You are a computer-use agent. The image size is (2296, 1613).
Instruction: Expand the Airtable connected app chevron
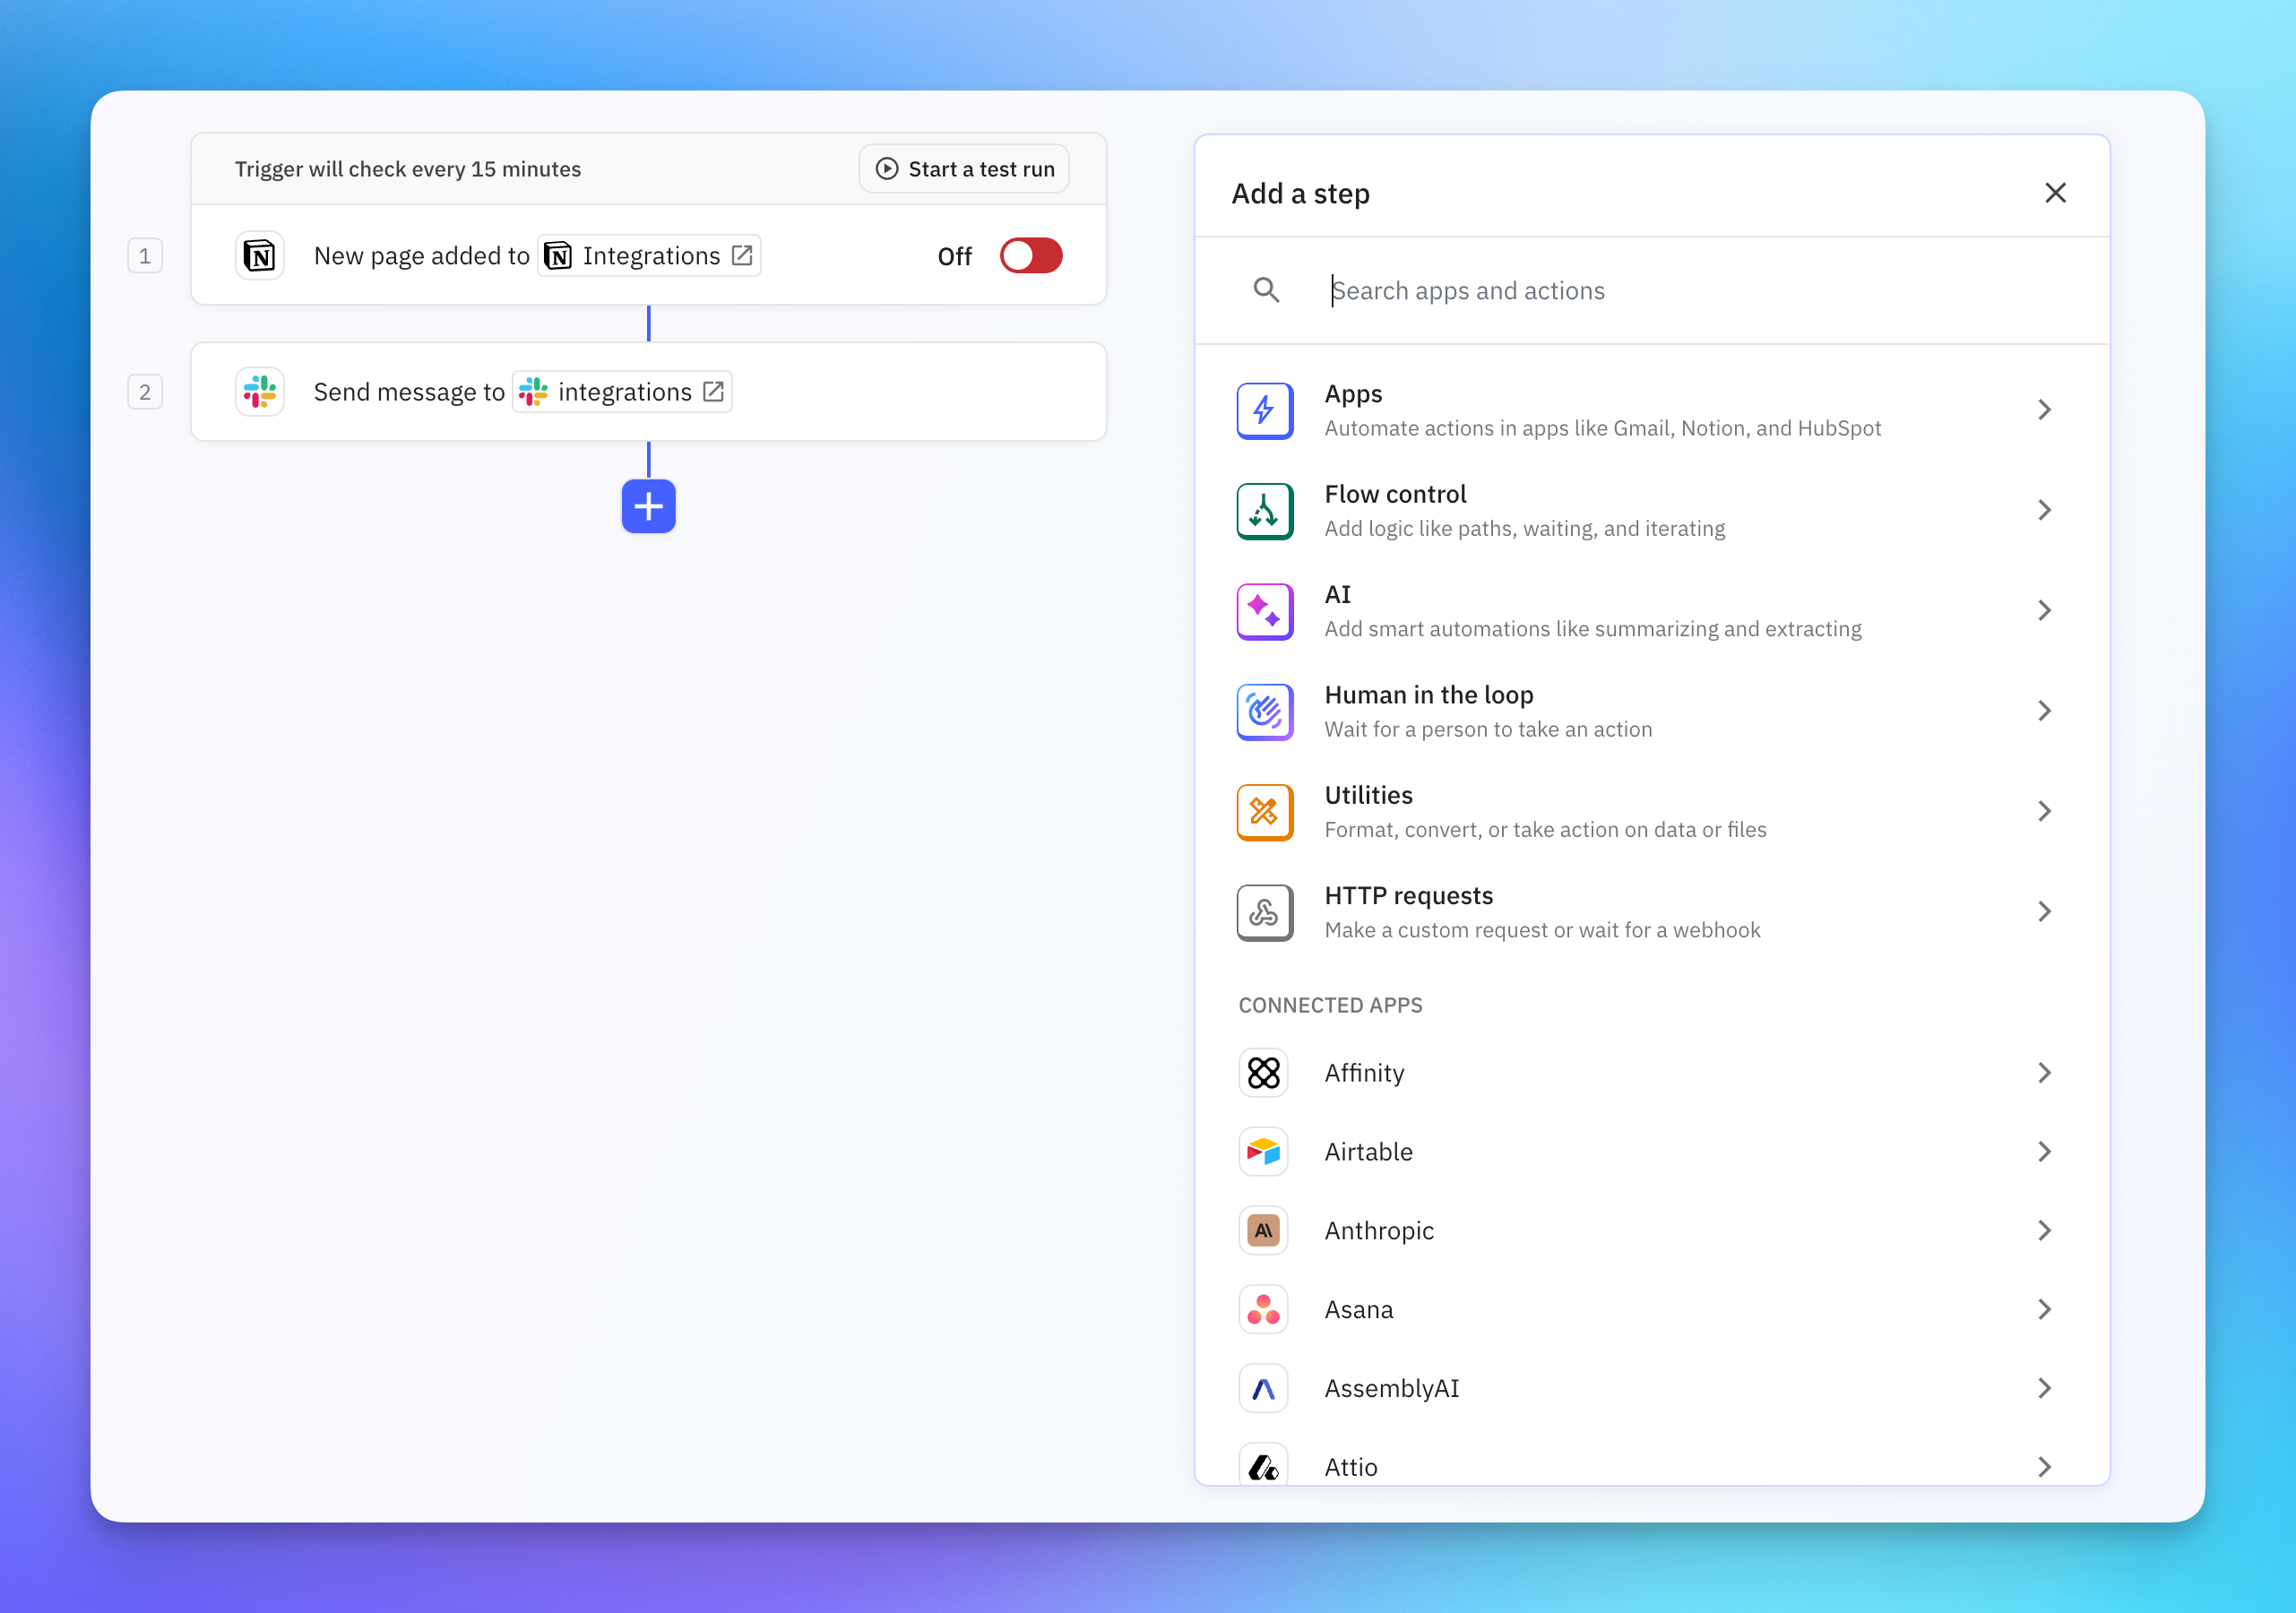[x=2043, y=1152]
